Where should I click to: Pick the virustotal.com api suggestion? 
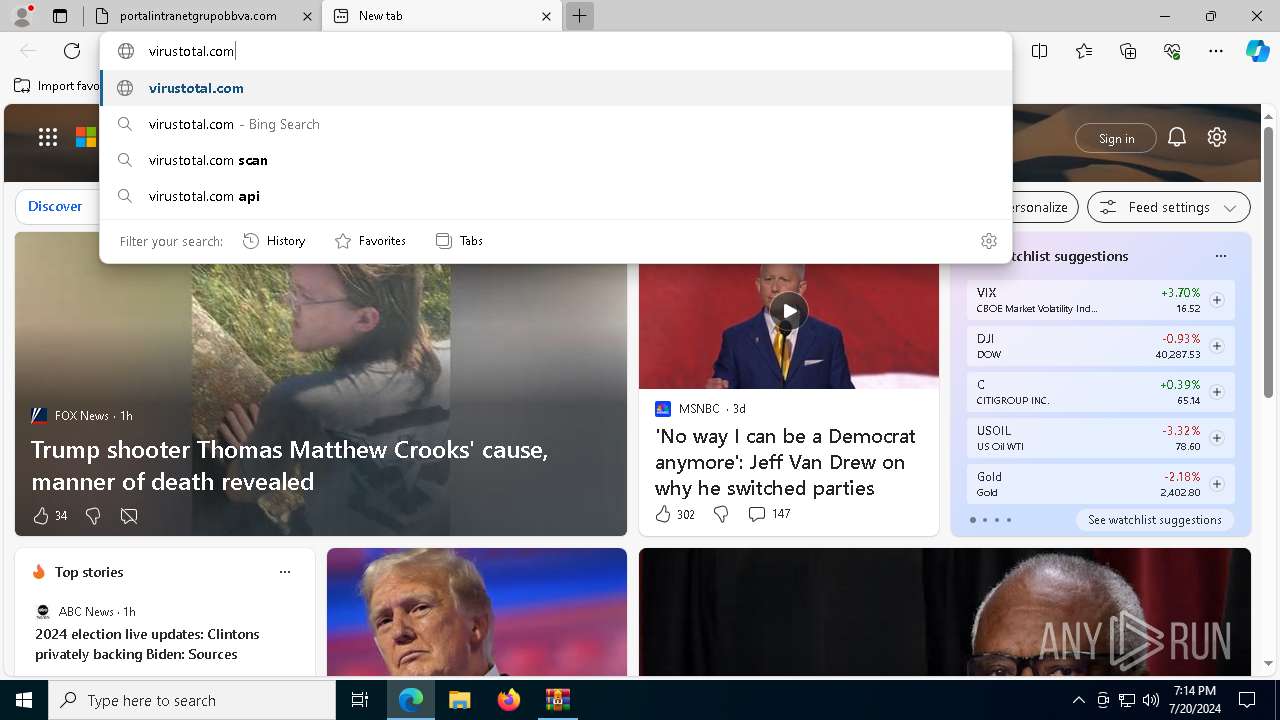pos(556,196)
